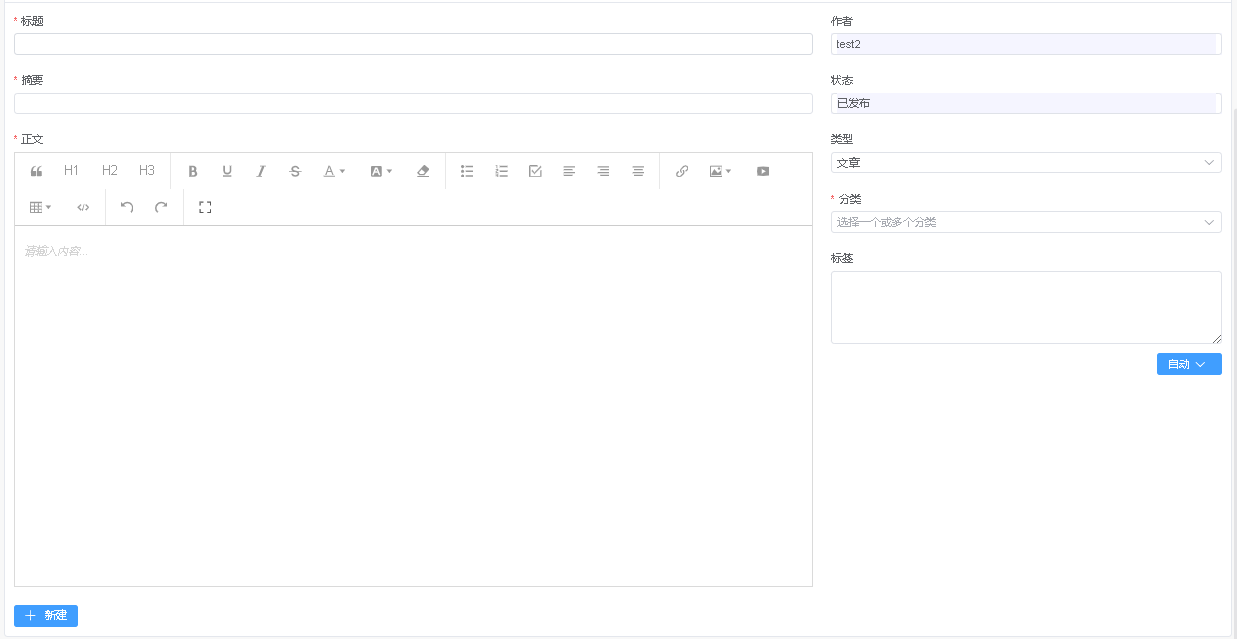Insert an ordered numbered list
The width and height of the screenshot is (1237, 639).
point(501,170)
